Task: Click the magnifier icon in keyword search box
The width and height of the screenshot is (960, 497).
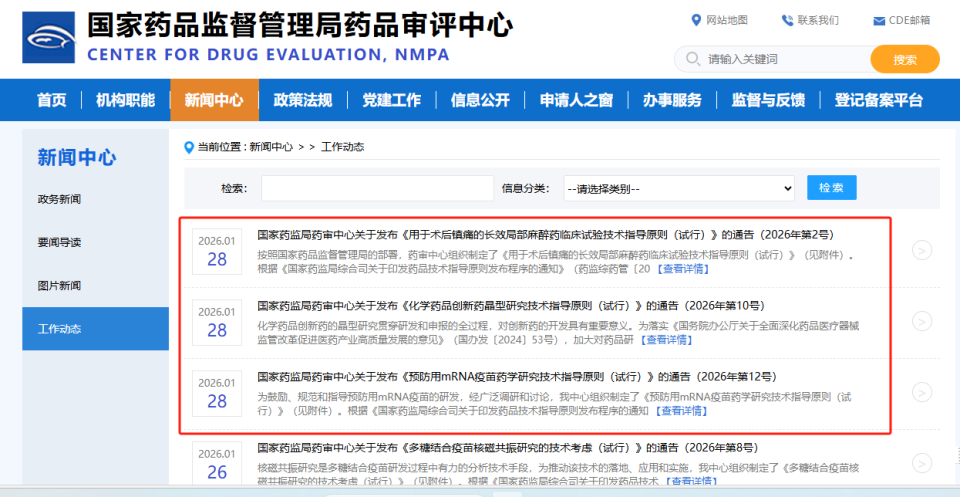Action: [692, 59]
